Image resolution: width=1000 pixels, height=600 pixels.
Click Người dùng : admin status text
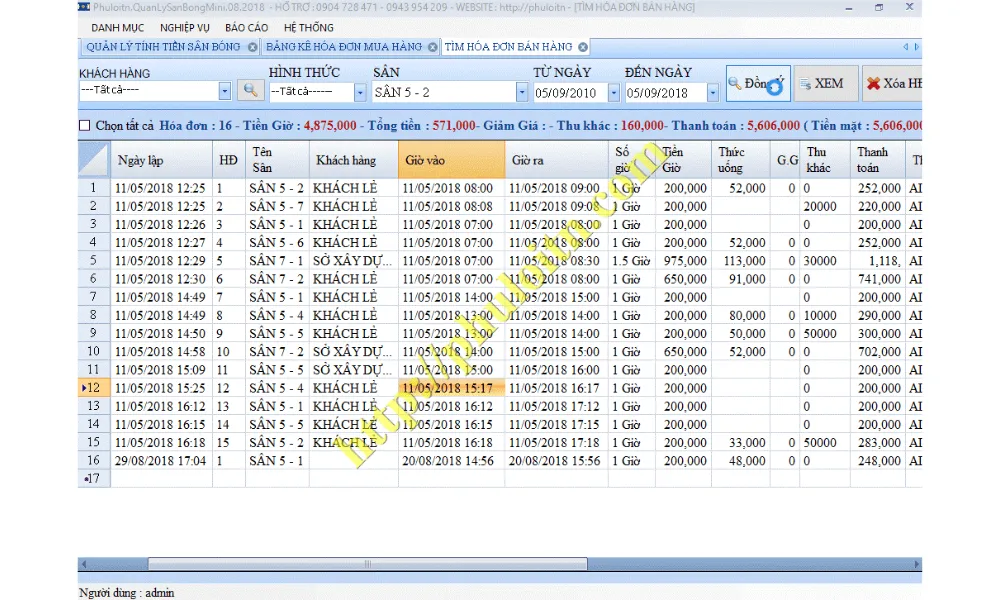(x=126, y=593)
